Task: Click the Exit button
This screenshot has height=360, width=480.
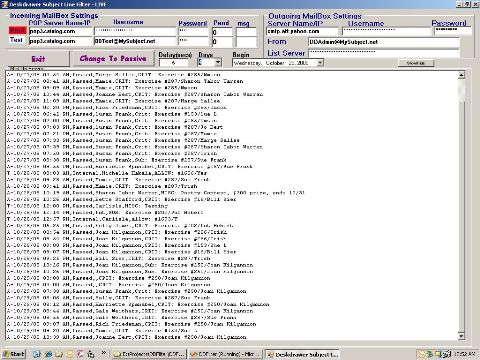Action: point(38,59)
